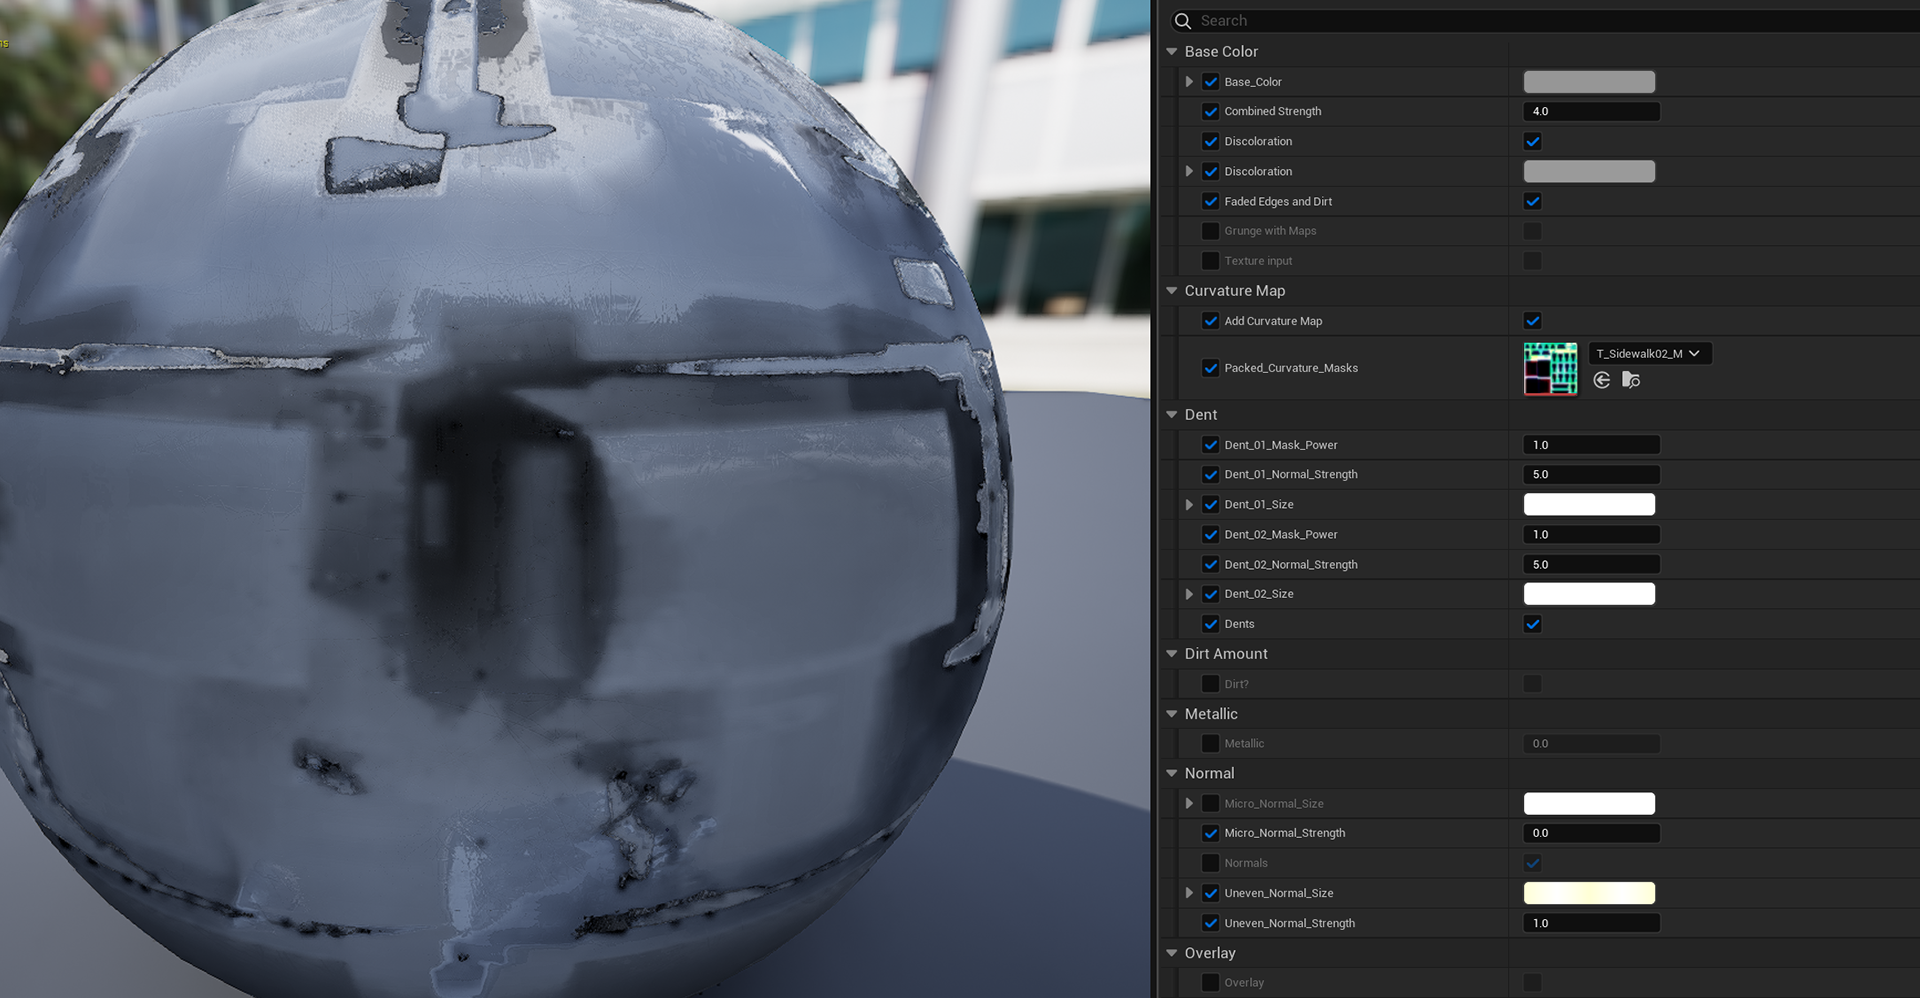The width and height of the screenshot is (1920, 998).
Task: Collapse the Dent section
Action: pos(1172,415)
